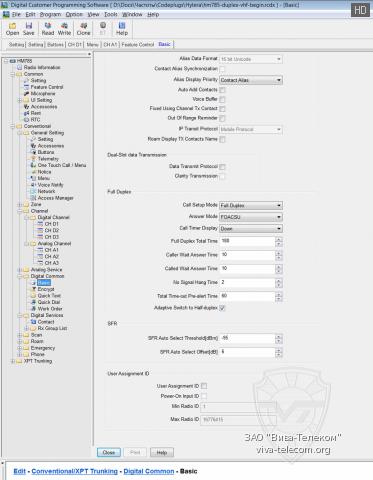
Task: Enable Out Of Range Reminder checkbox
Action: (x=222, y=118)
